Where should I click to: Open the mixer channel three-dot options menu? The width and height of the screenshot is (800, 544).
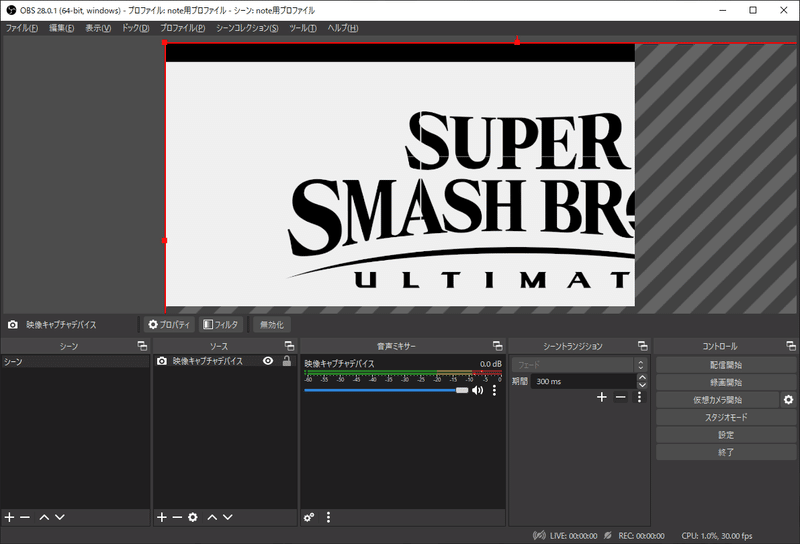pos(494,390)
